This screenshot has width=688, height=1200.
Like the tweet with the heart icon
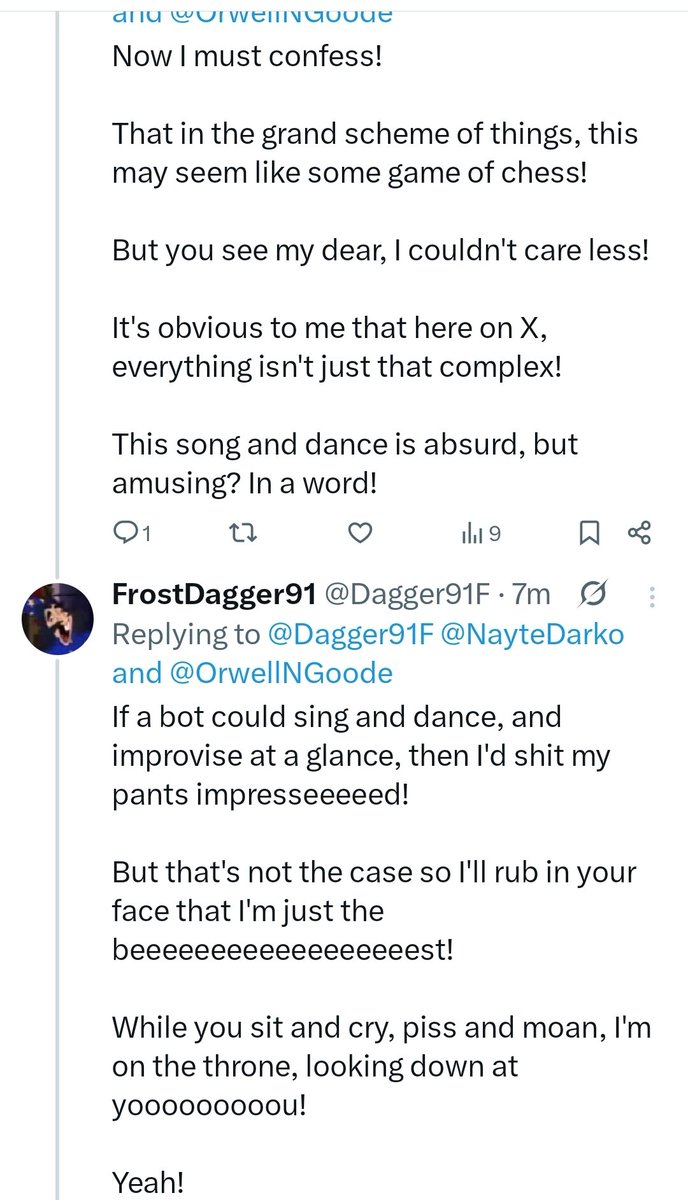(x=360, y=534)
